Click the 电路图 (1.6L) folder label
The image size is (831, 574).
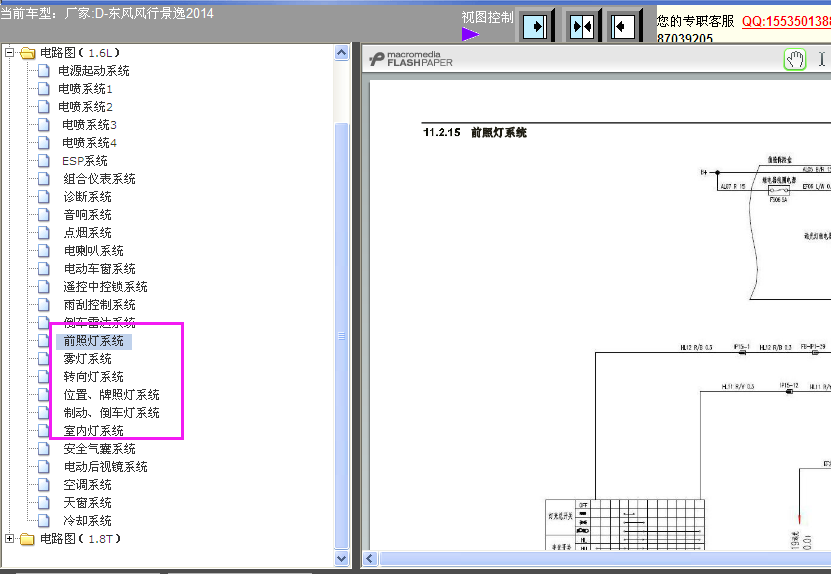pos(80,53)
